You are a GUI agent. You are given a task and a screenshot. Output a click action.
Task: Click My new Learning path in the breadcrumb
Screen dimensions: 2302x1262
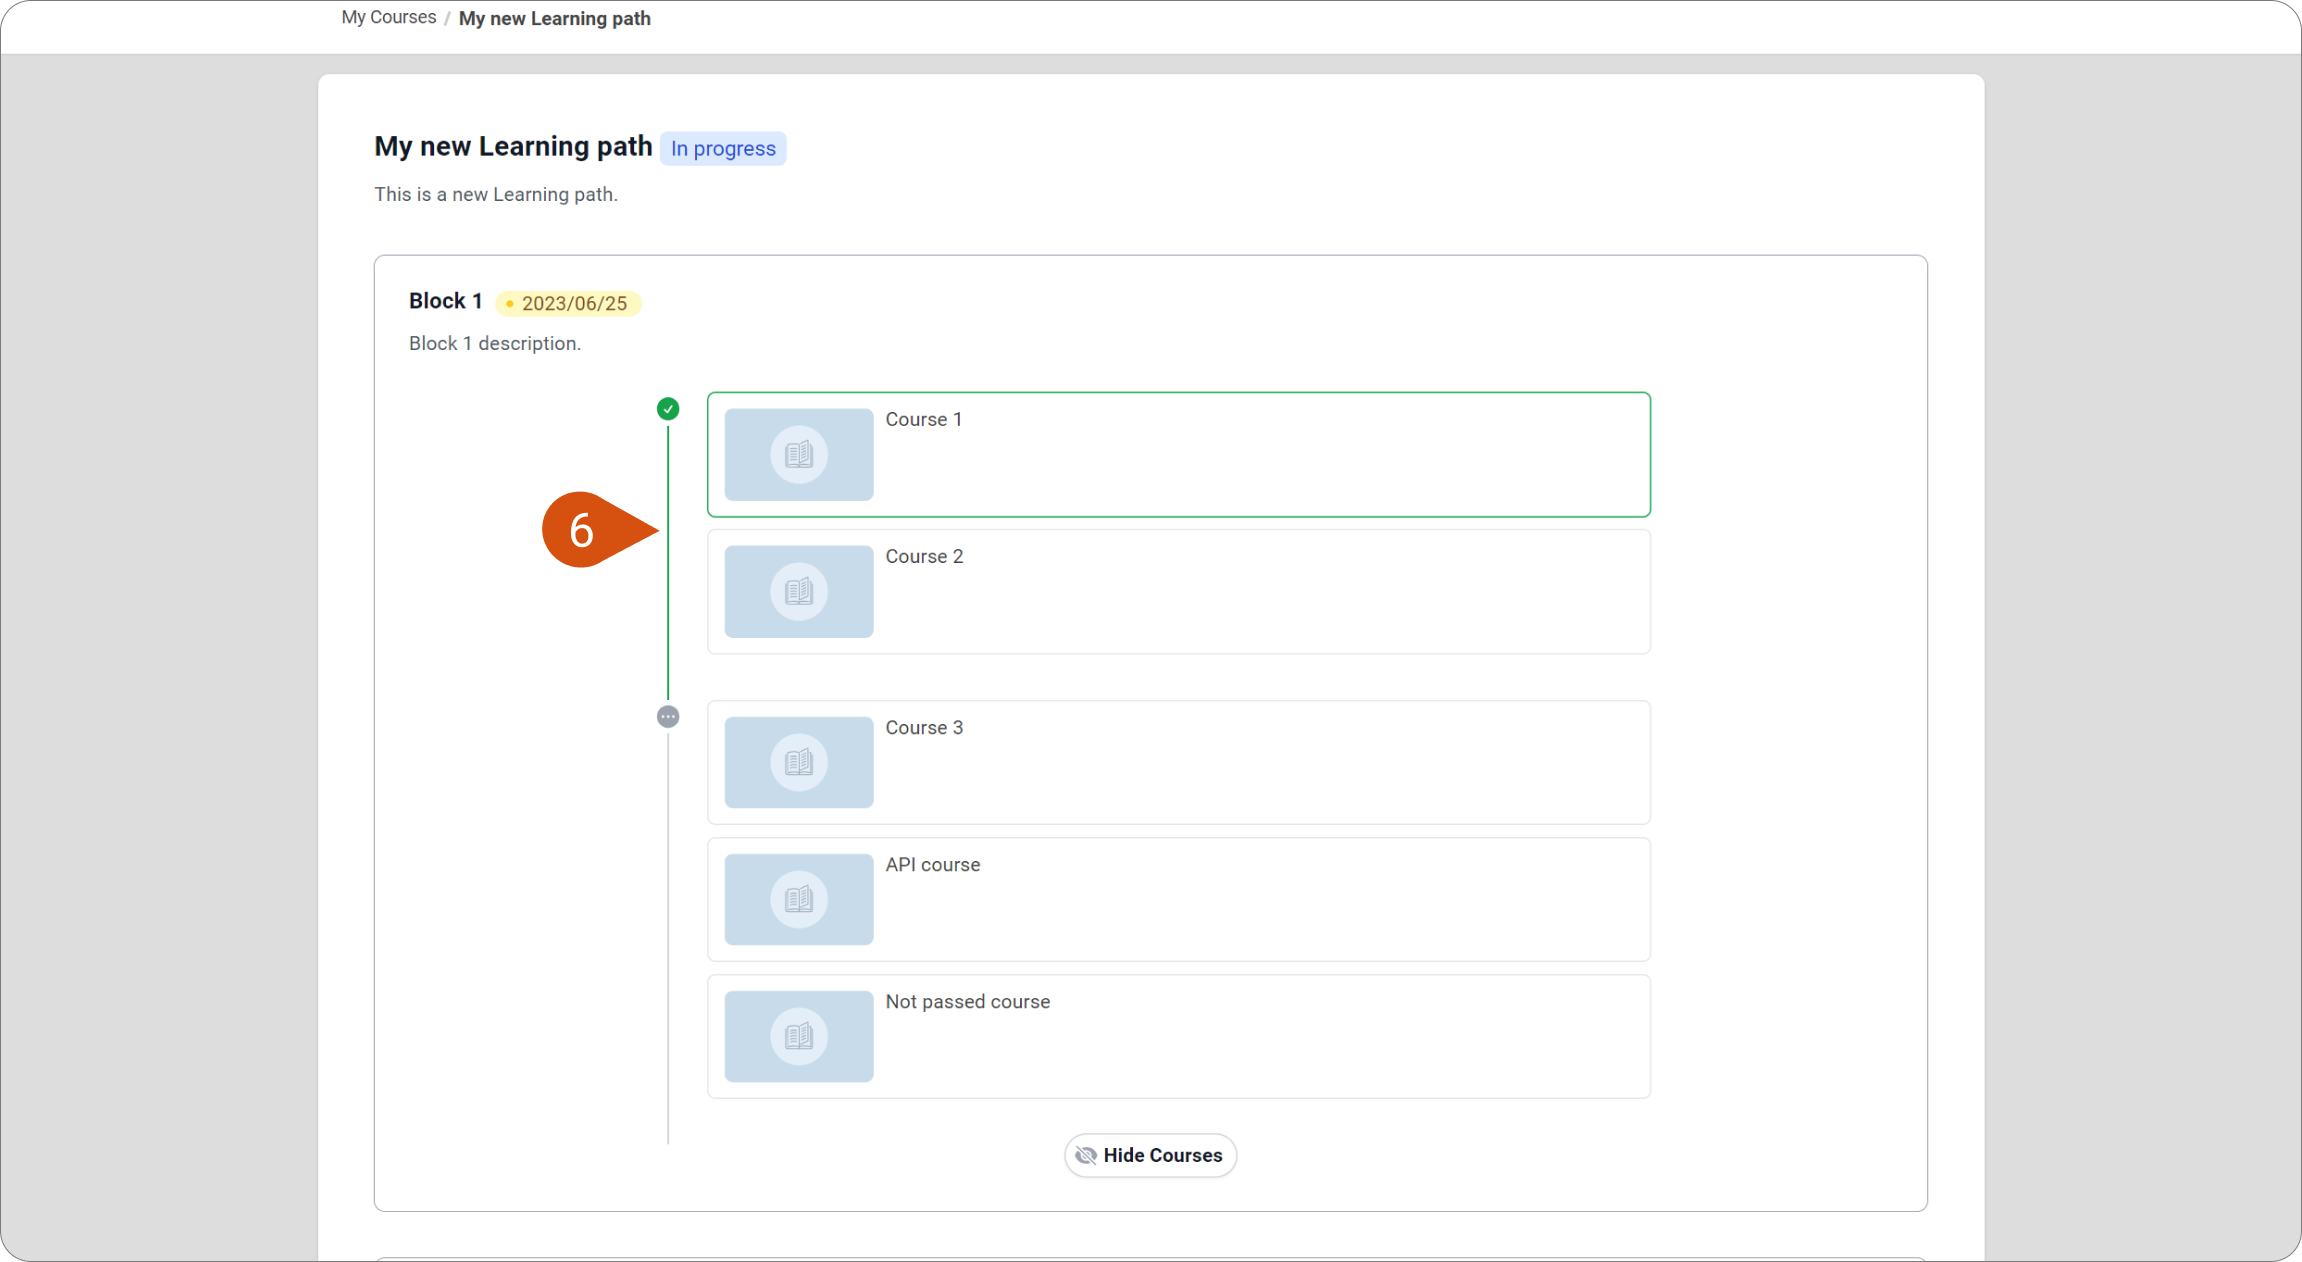pos(554,18)
